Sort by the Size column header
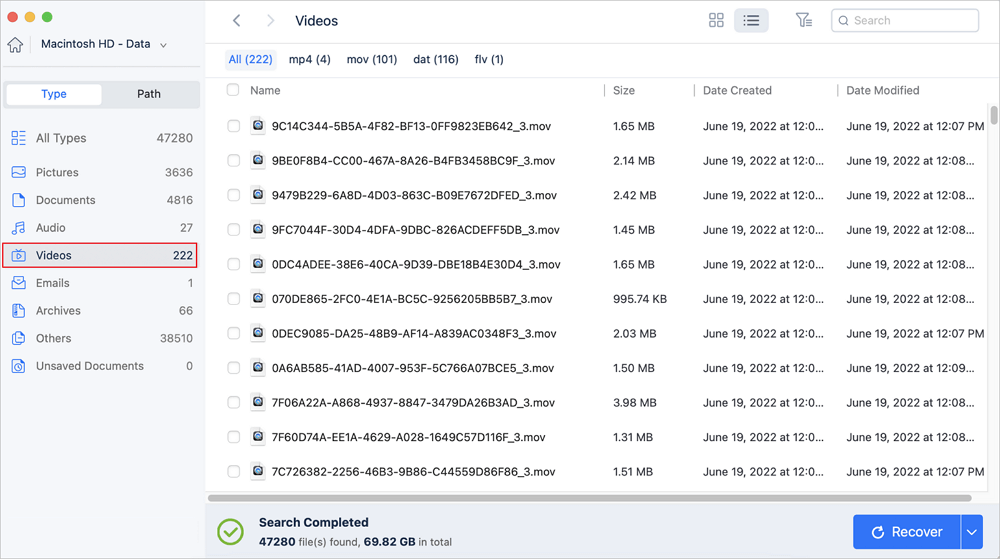Viewport: 1000px width, 559px height. pos(624,91)
